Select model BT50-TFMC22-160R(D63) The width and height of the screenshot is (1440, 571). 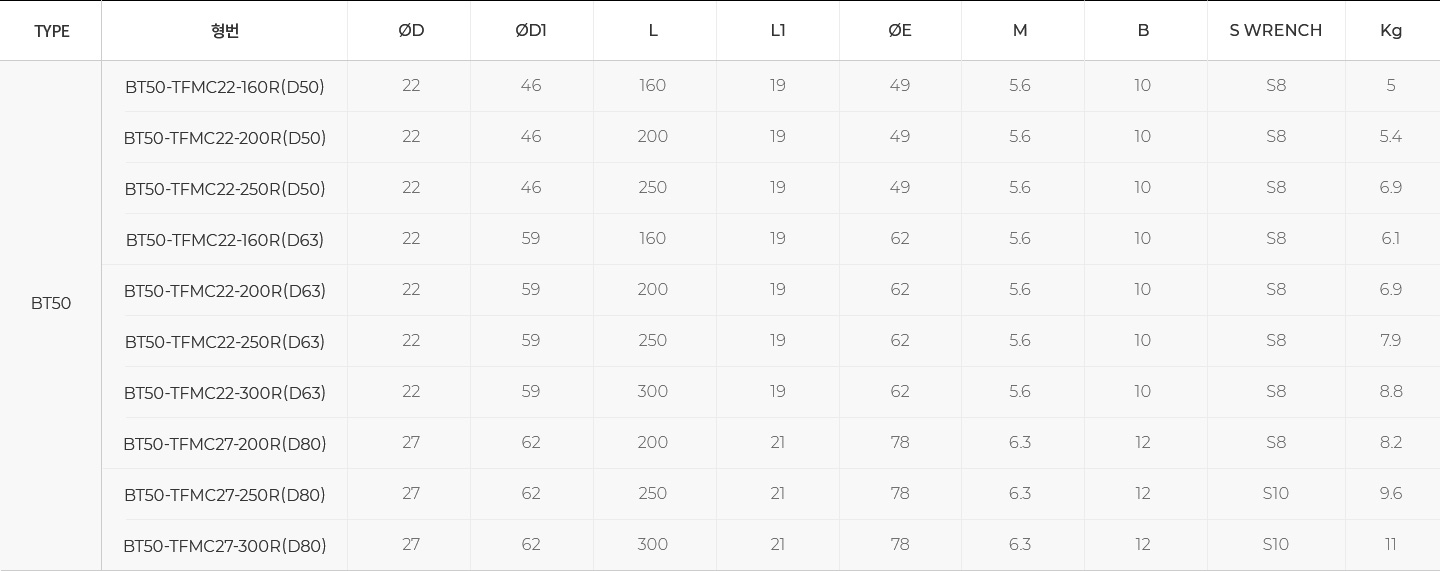[x=225, y=240]
